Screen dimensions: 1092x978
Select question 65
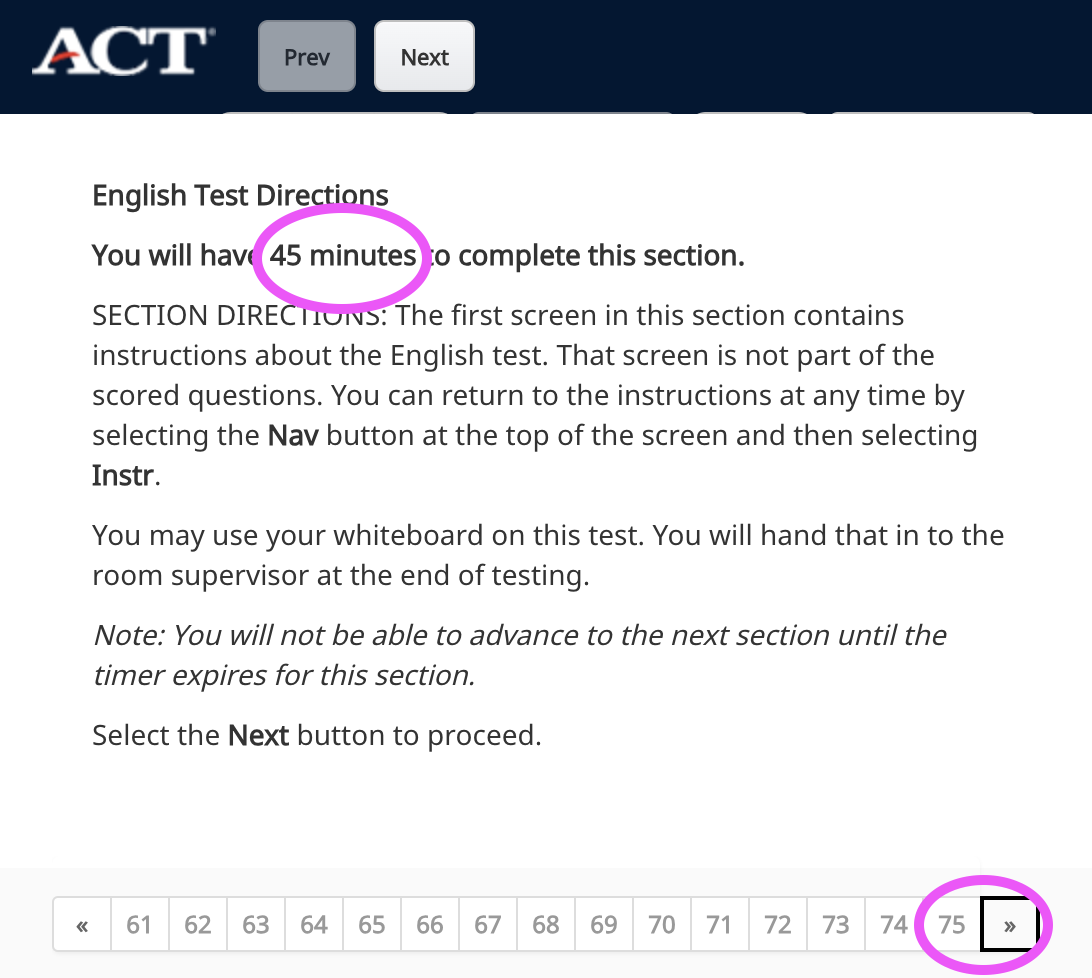point(371,924)
